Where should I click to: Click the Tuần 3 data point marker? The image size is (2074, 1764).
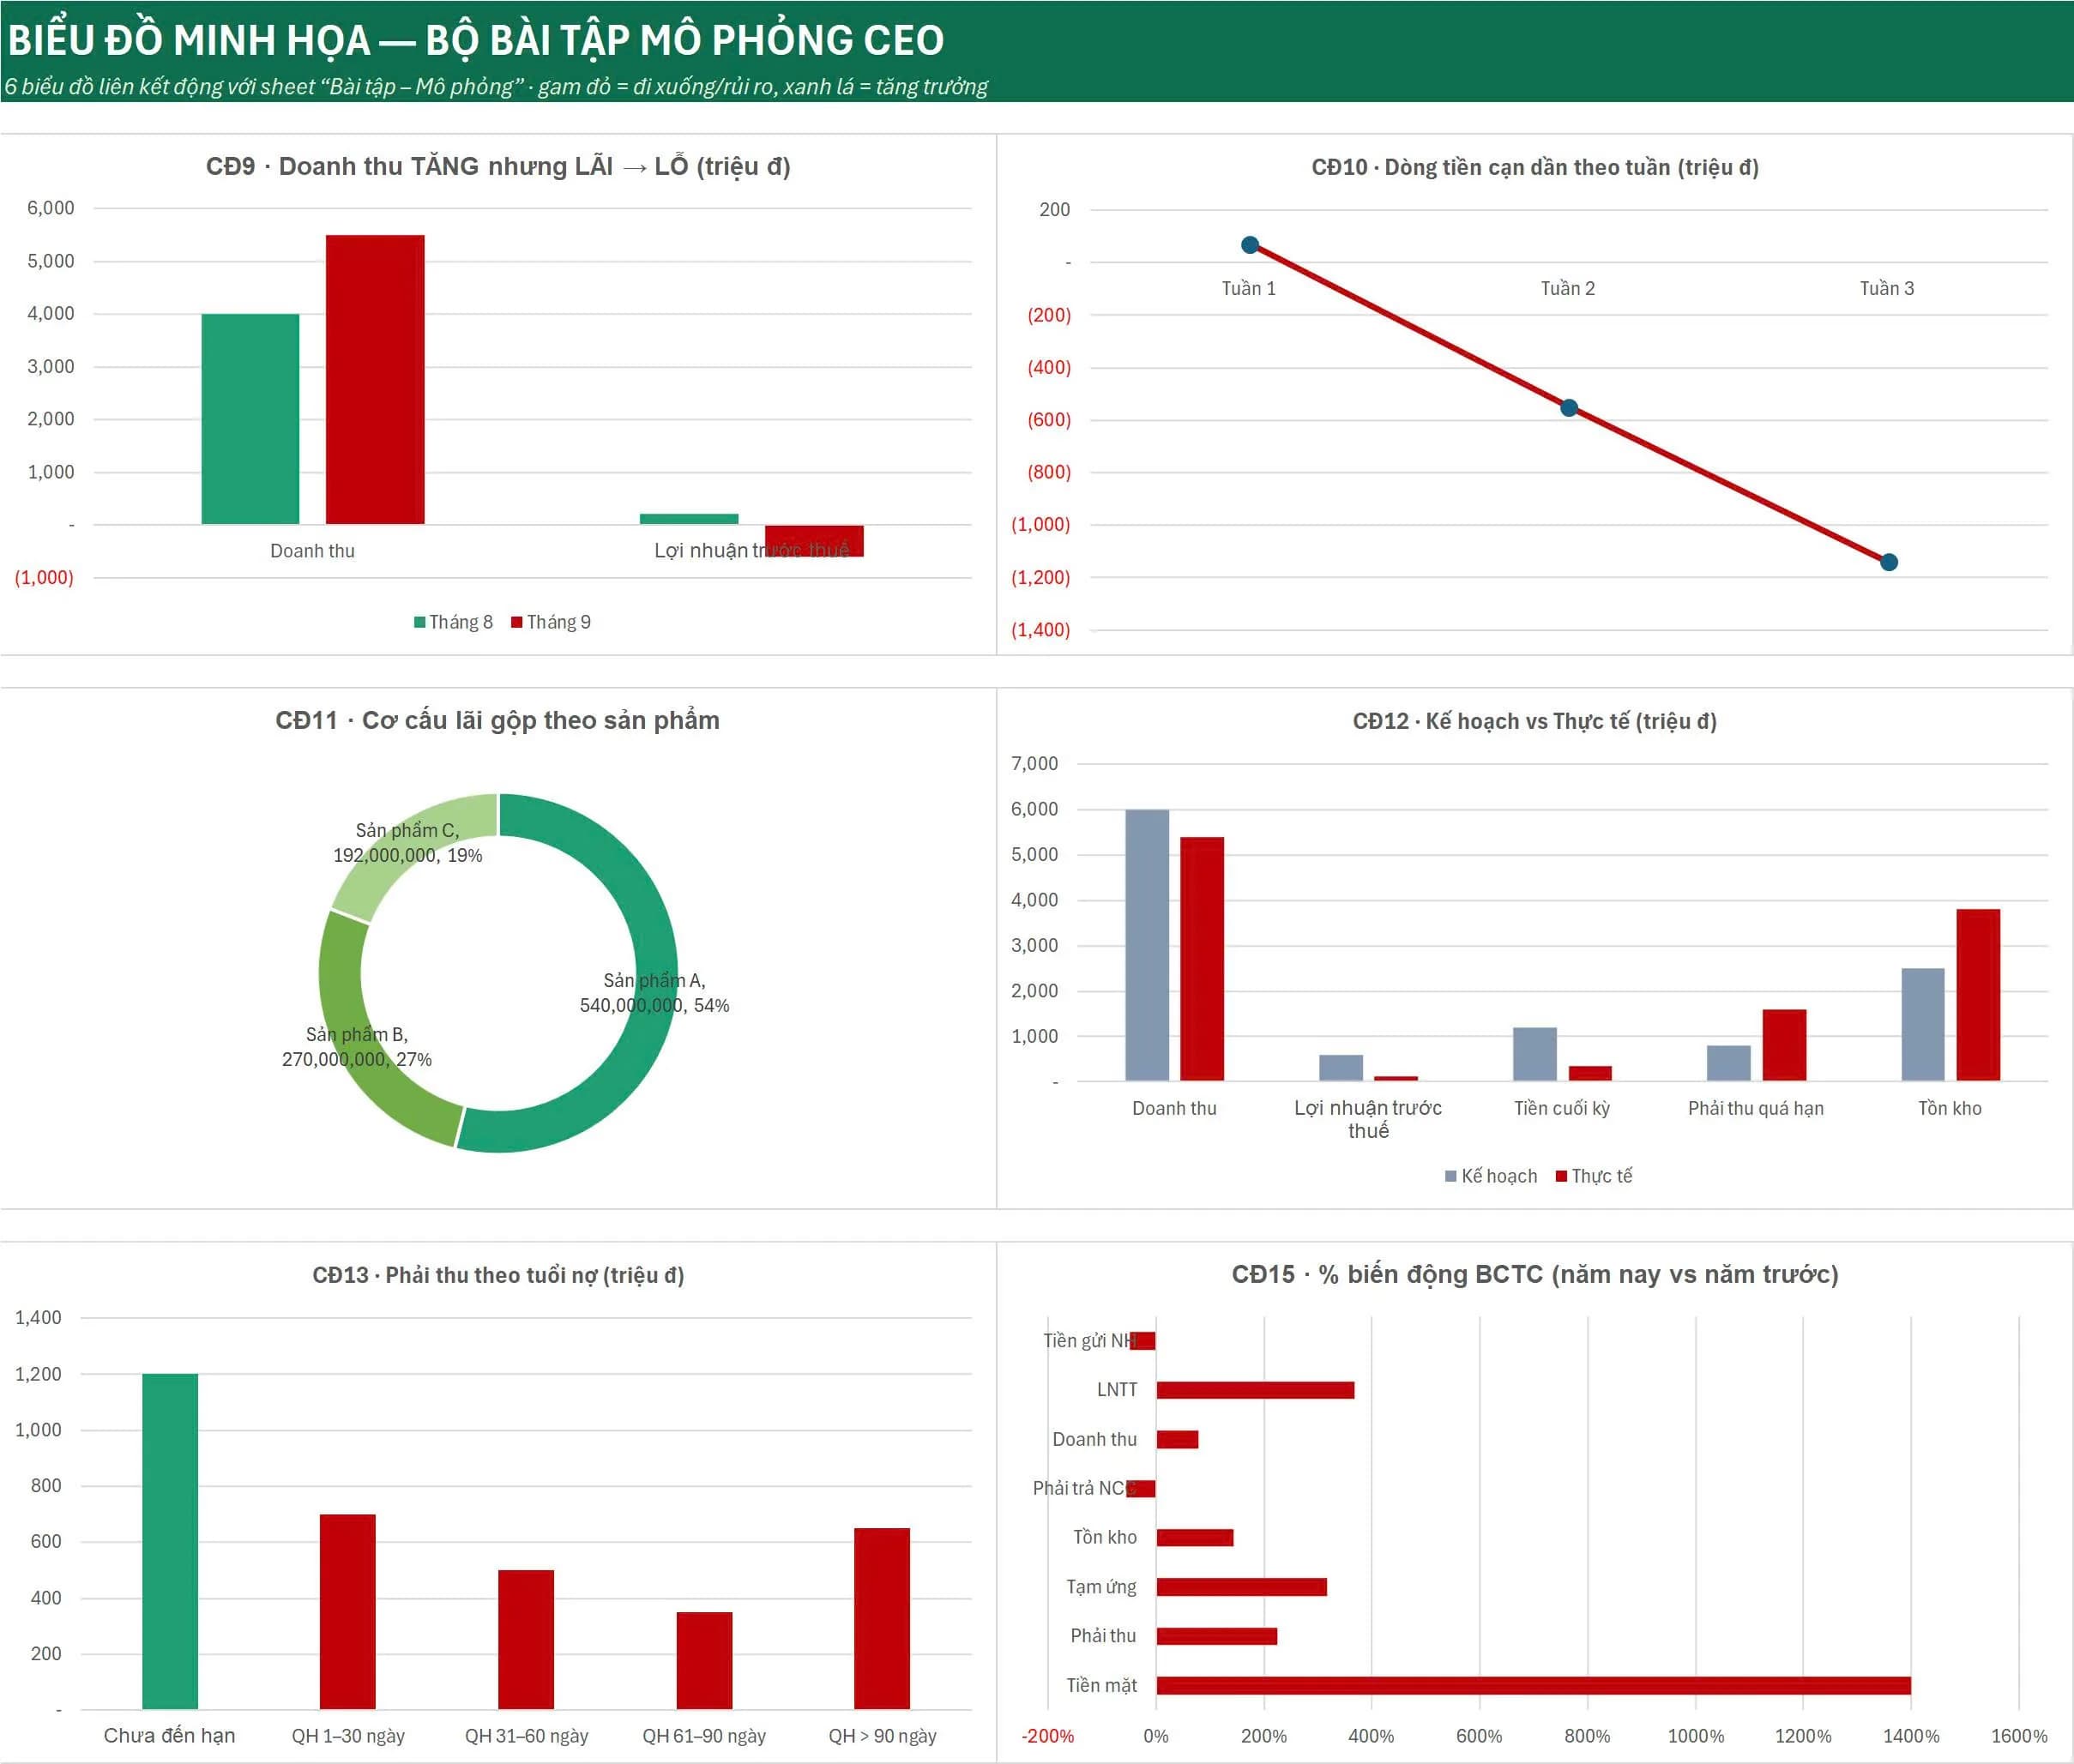click(x=1889, y=562)
